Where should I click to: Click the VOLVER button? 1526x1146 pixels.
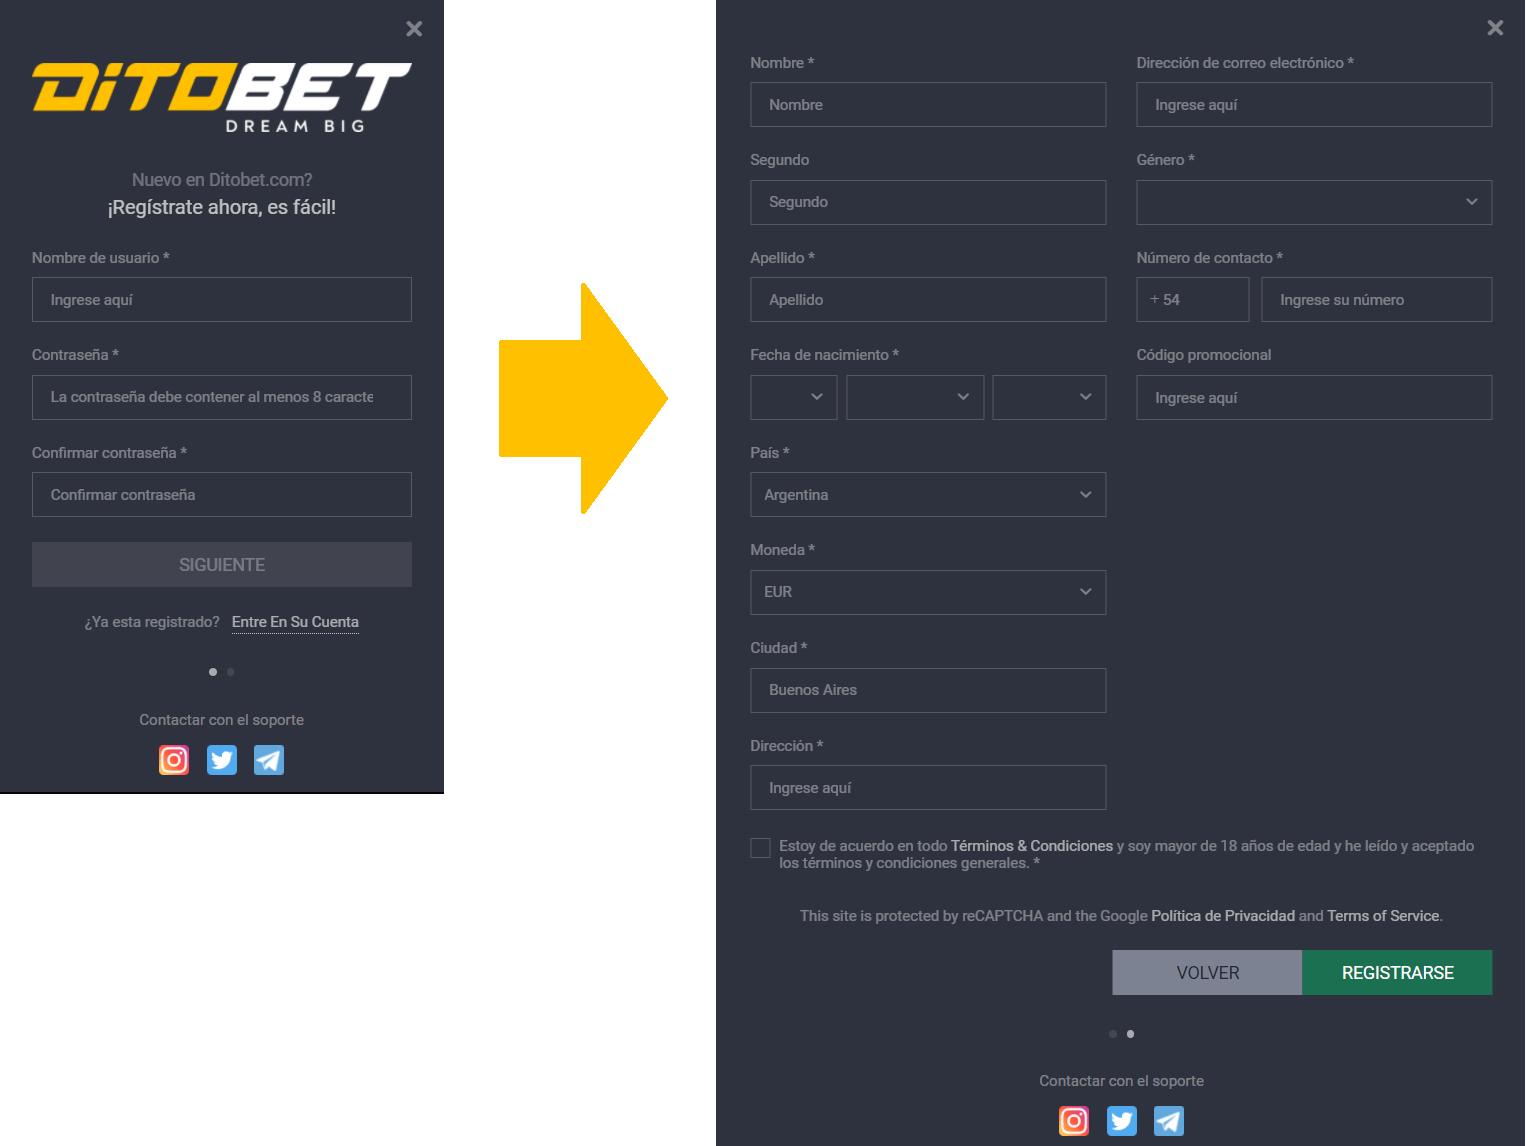(1207, 973)
